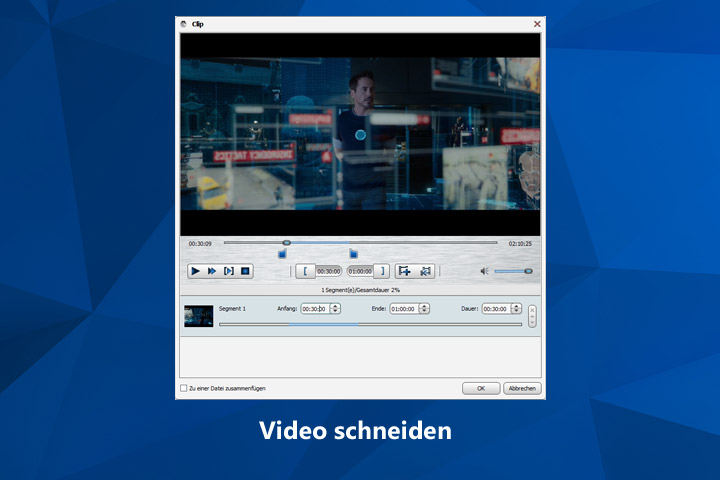Click the Segment 1 range bar
This screenshot has width=720, height=480.
point(370,324)
